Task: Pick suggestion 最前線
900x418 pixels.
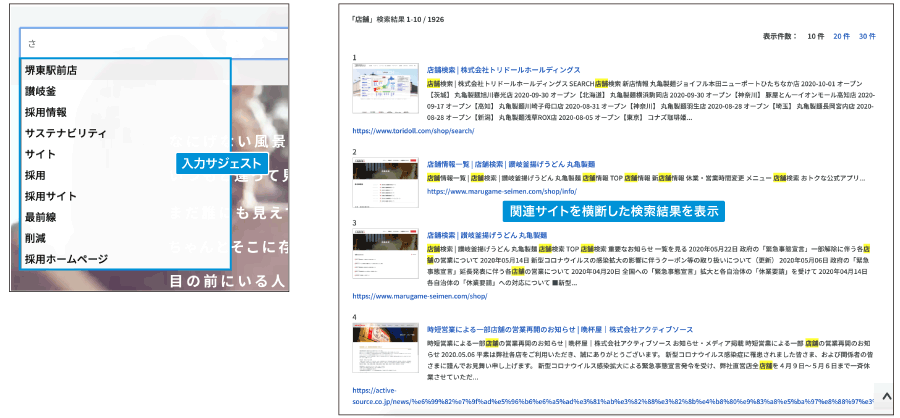Action: tap(125, 217)
